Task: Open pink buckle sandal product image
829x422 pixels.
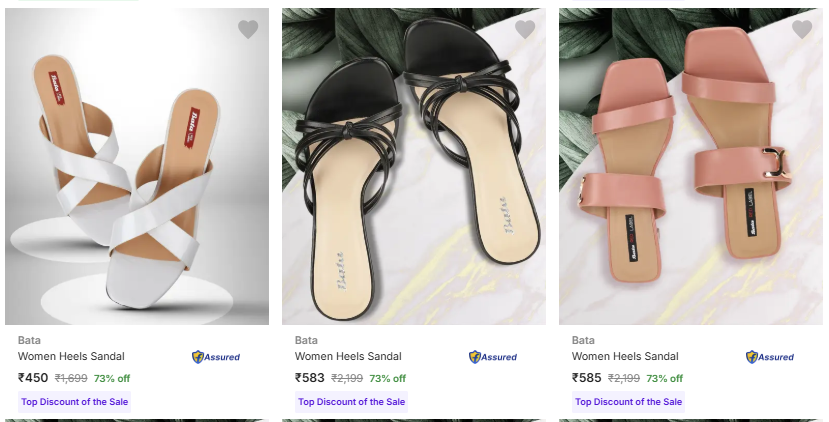Action: pos(691,170)
